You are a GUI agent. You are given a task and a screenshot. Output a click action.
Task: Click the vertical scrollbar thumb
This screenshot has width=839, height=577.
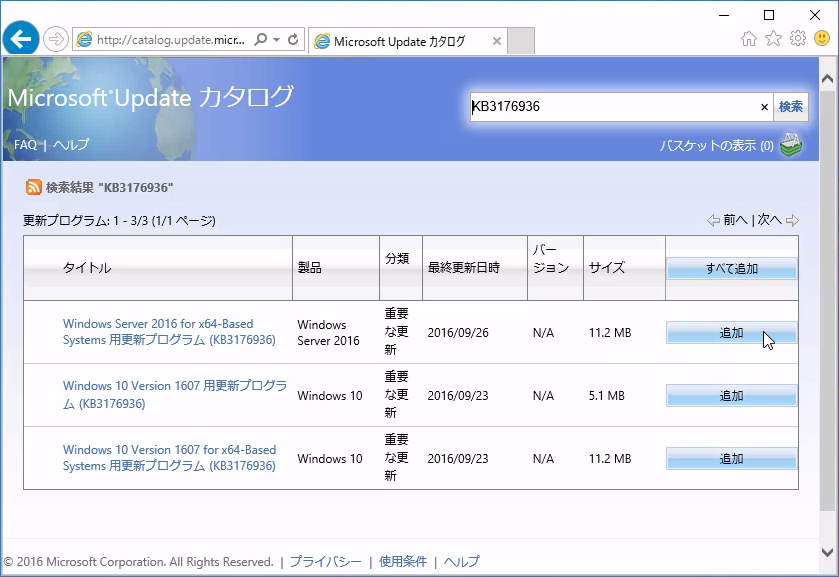(x=827, y=301)
